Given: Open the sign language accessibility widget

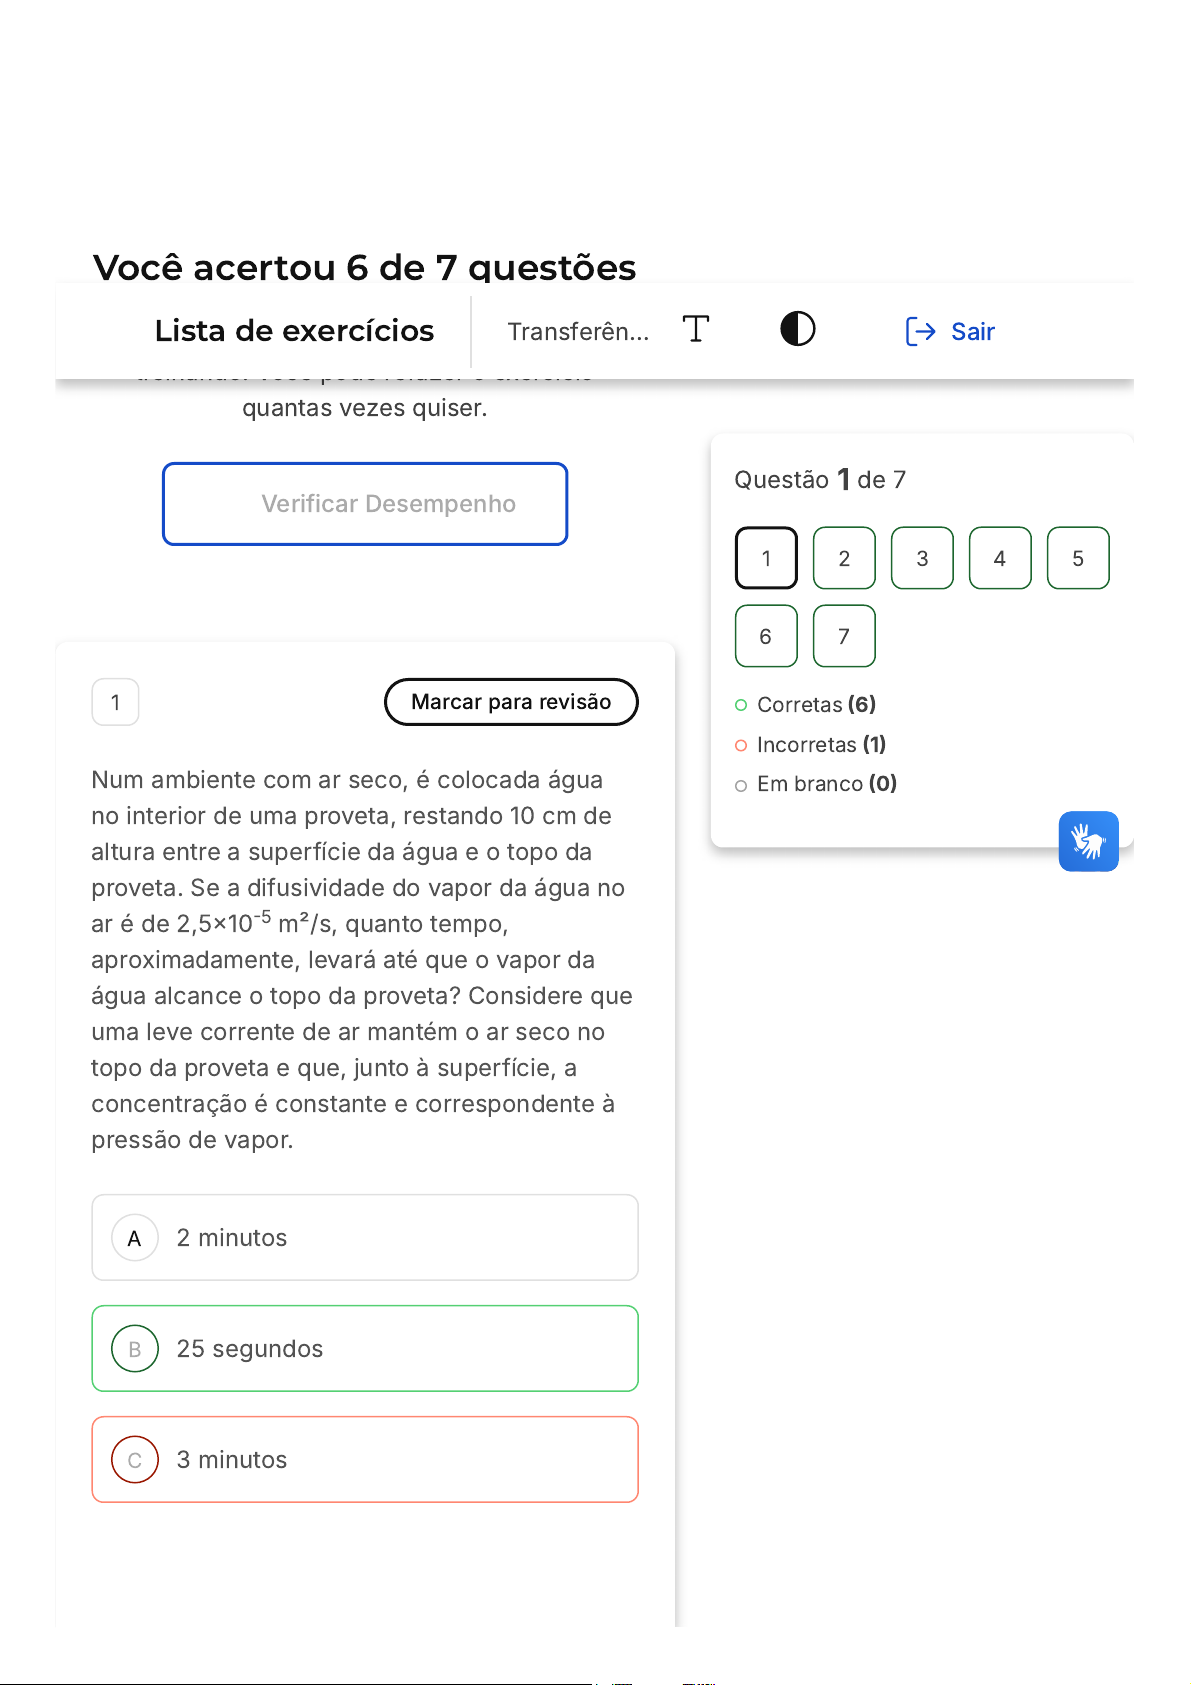Looking at the screenshot, I should click(x=1088, y=841).
